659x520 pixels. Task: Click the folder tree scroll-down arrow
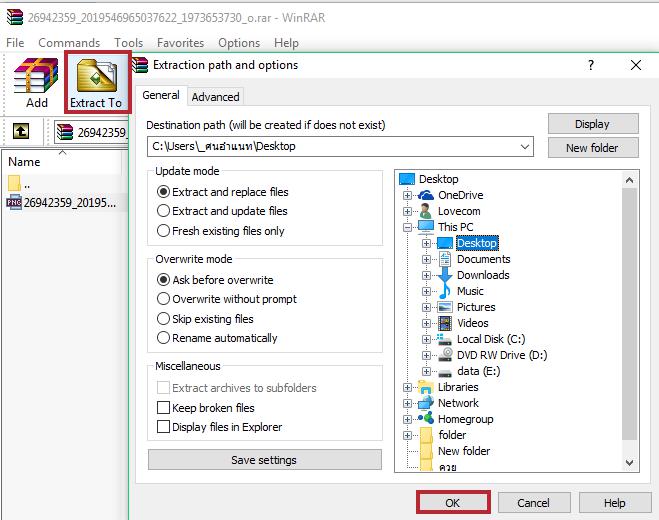point(629,462)
